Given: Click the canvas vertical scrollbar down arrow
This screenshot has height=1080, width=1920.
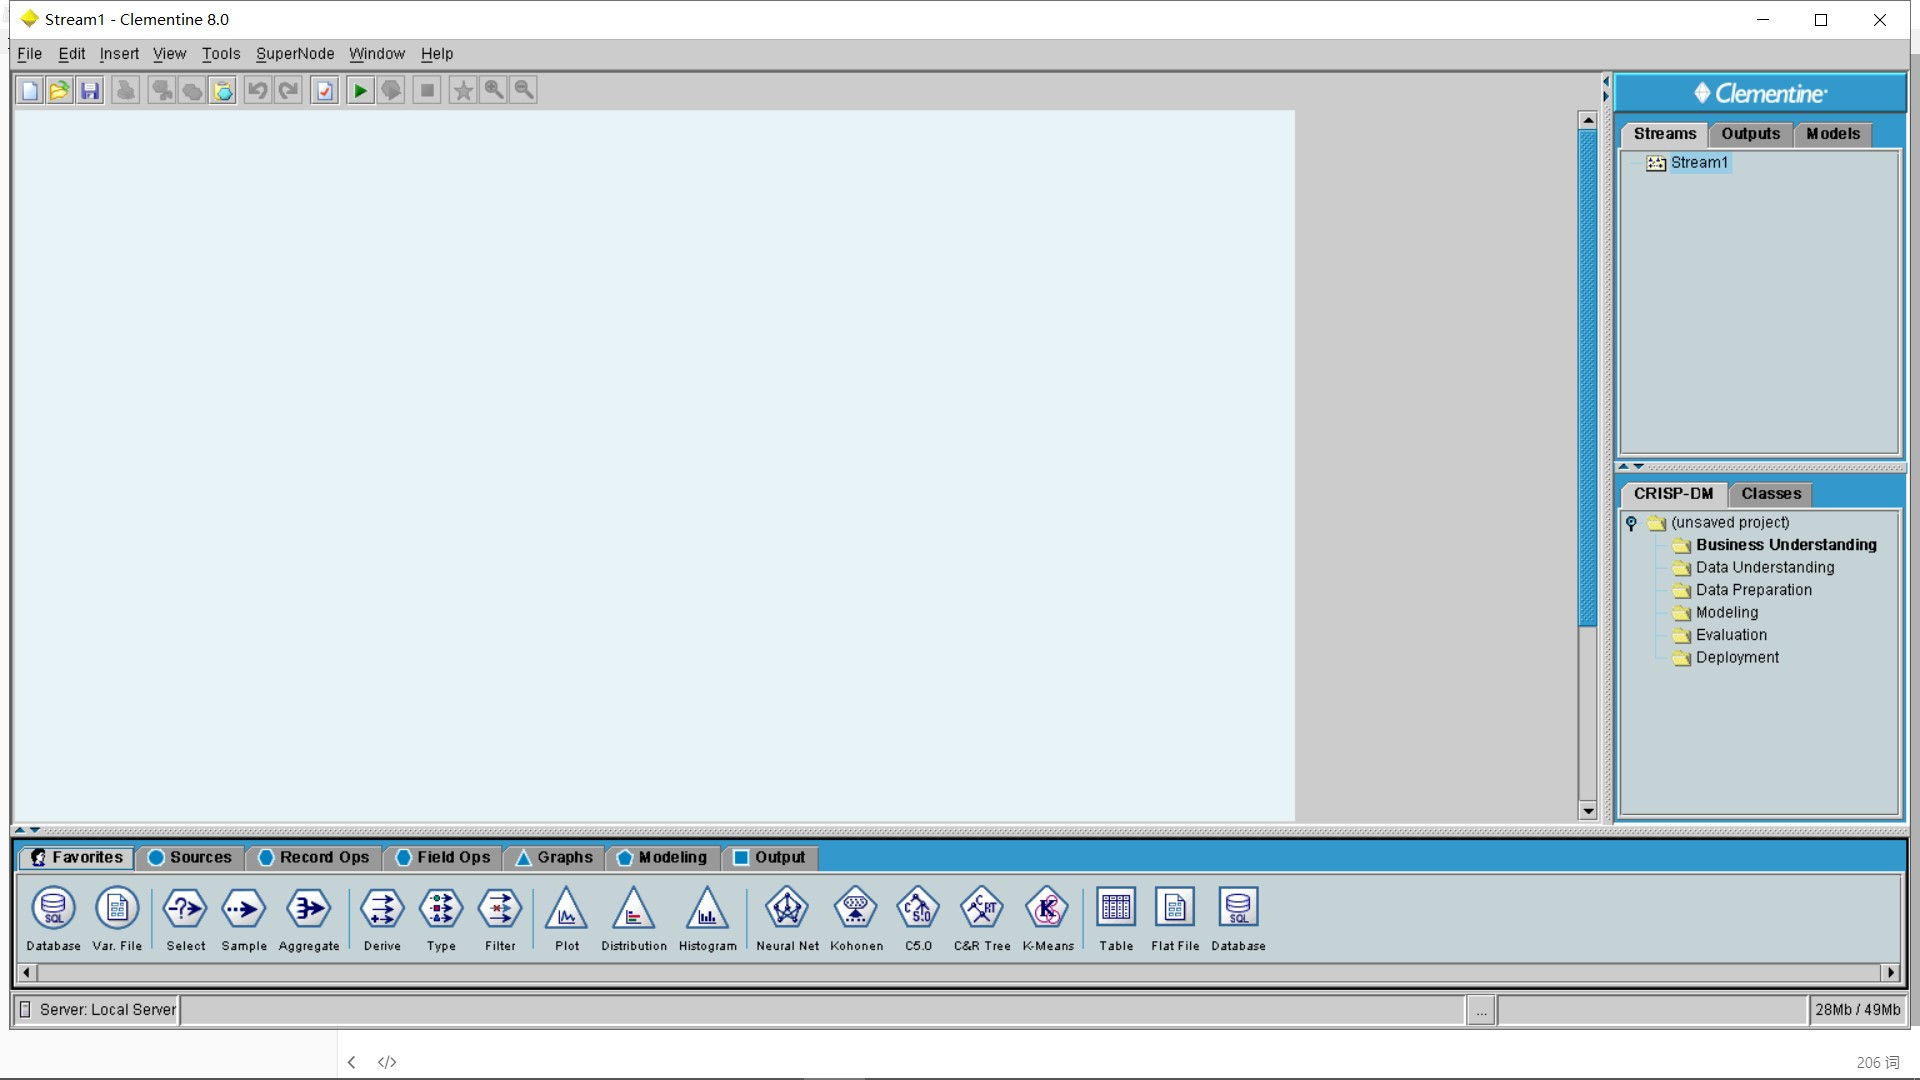Looking at the screenshot, I should 1587,811.
